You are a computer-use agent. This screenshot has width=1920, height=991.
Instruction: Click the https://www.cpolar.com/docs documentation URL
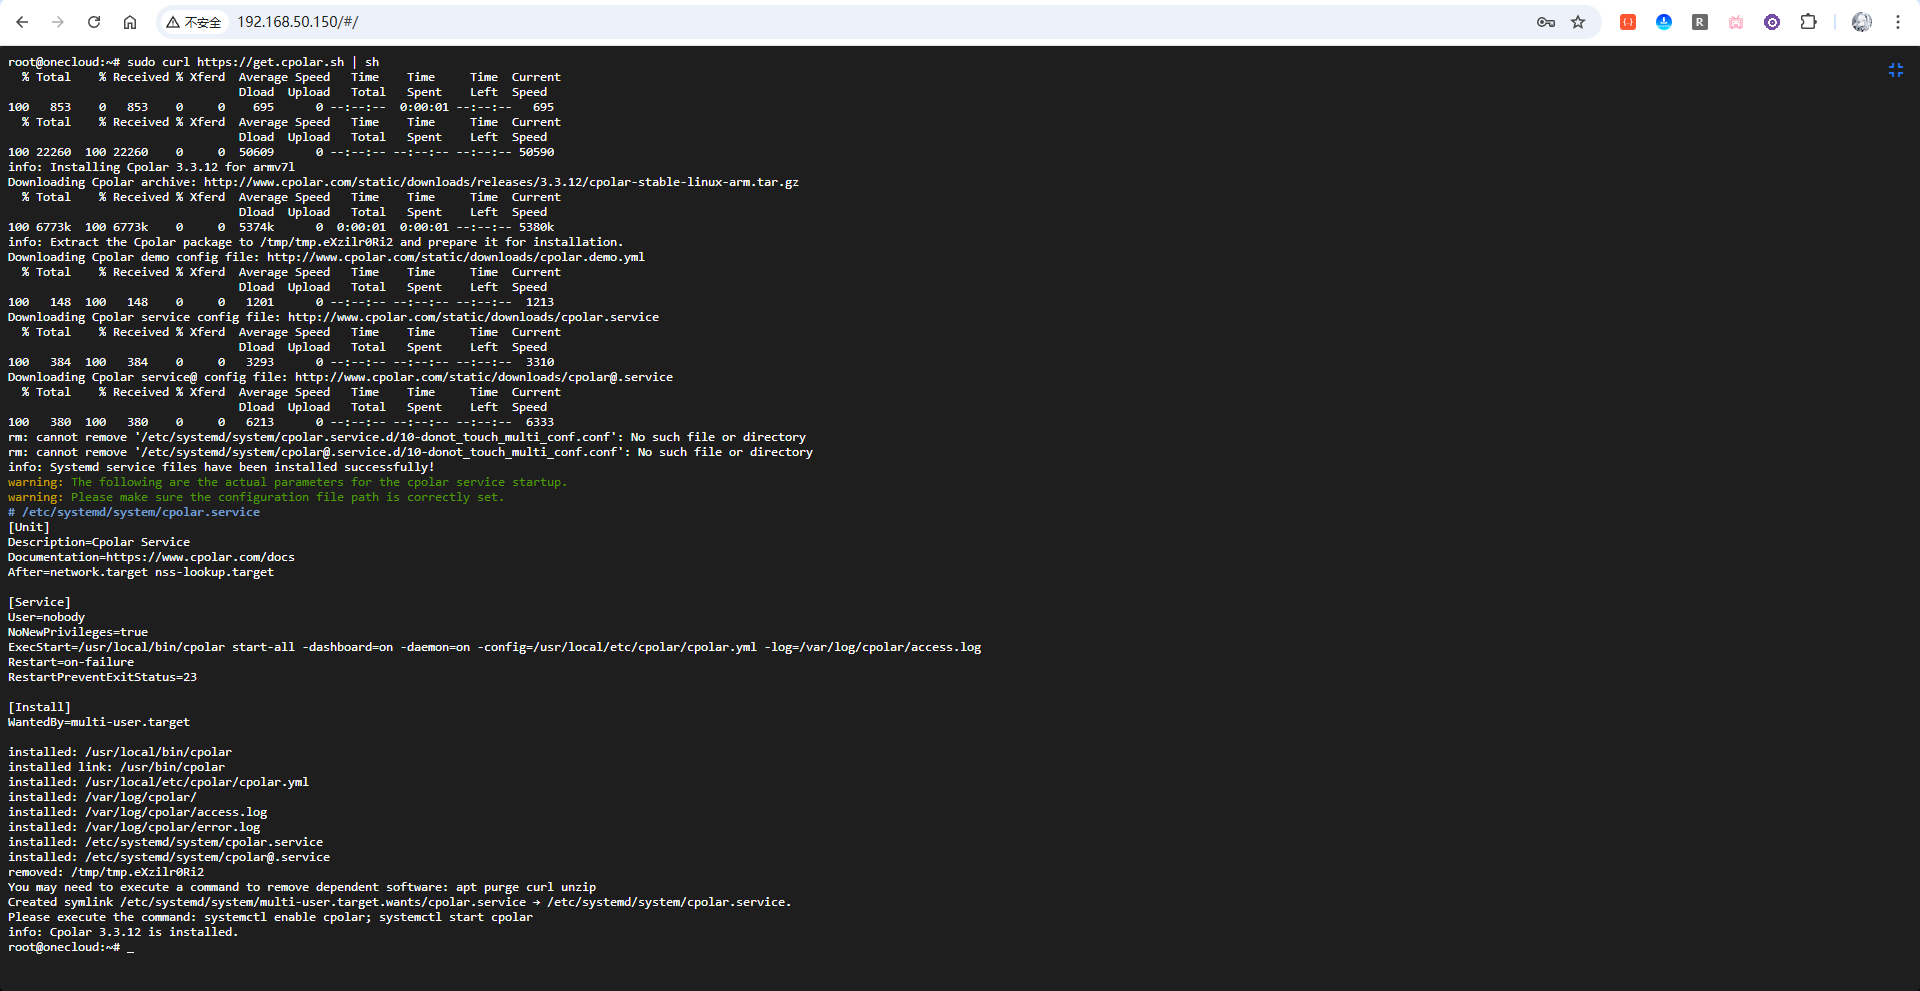click(x=200, y=557)
